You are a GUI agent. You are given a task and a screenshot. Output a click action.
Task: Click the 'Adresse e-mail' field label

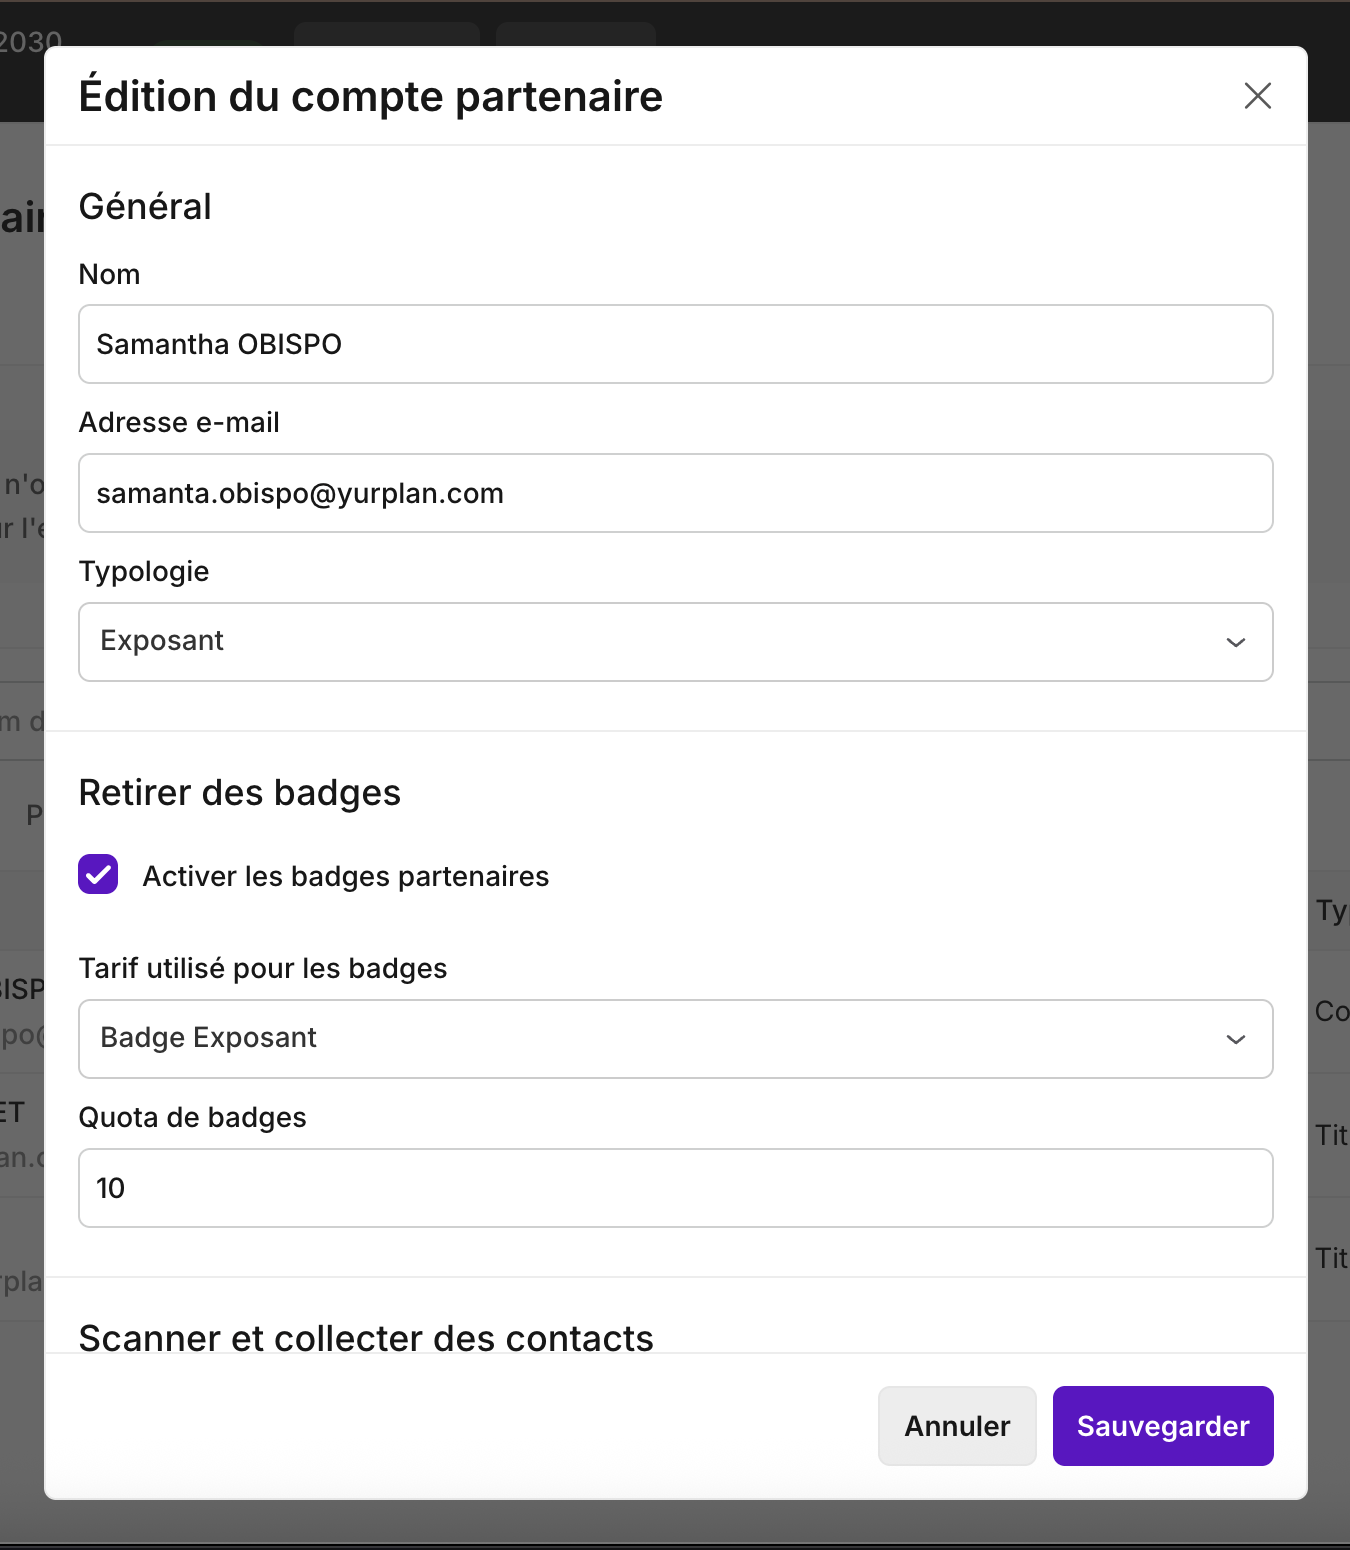coord(179,423)
